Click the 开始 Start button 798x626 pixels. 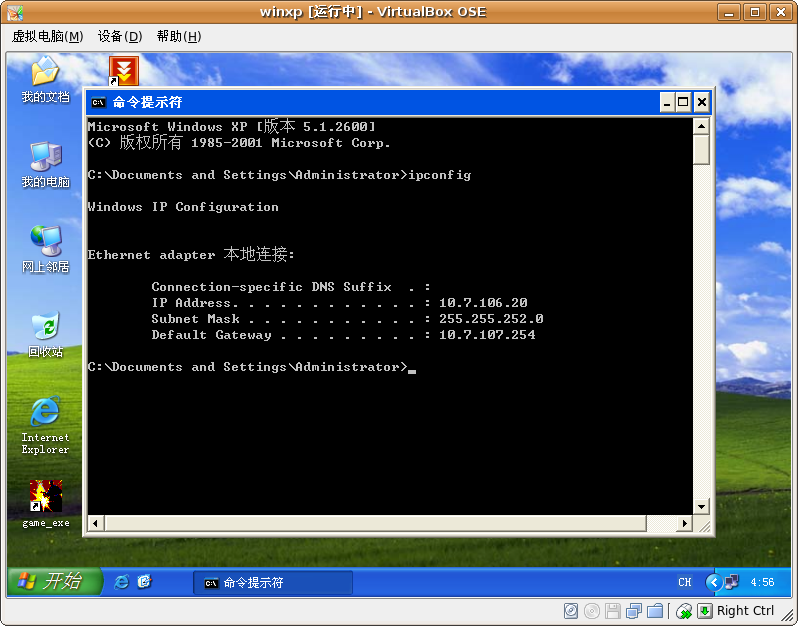[x=54, y=581]
